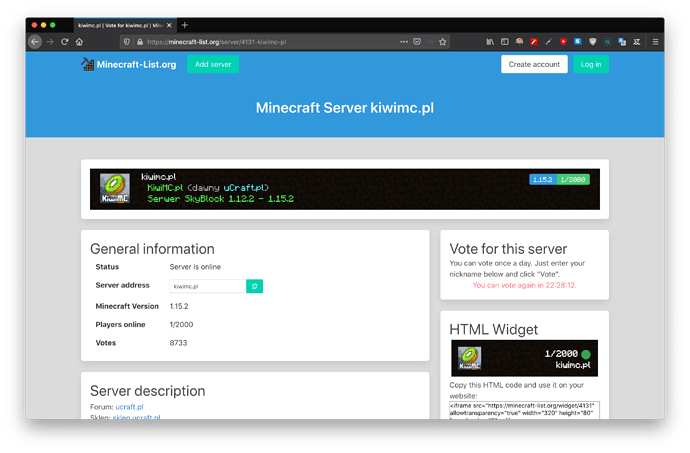Click the Minecraft Version value 1.15.2
Viewport: 690px width, 453px height.
[x=179, y=306]
